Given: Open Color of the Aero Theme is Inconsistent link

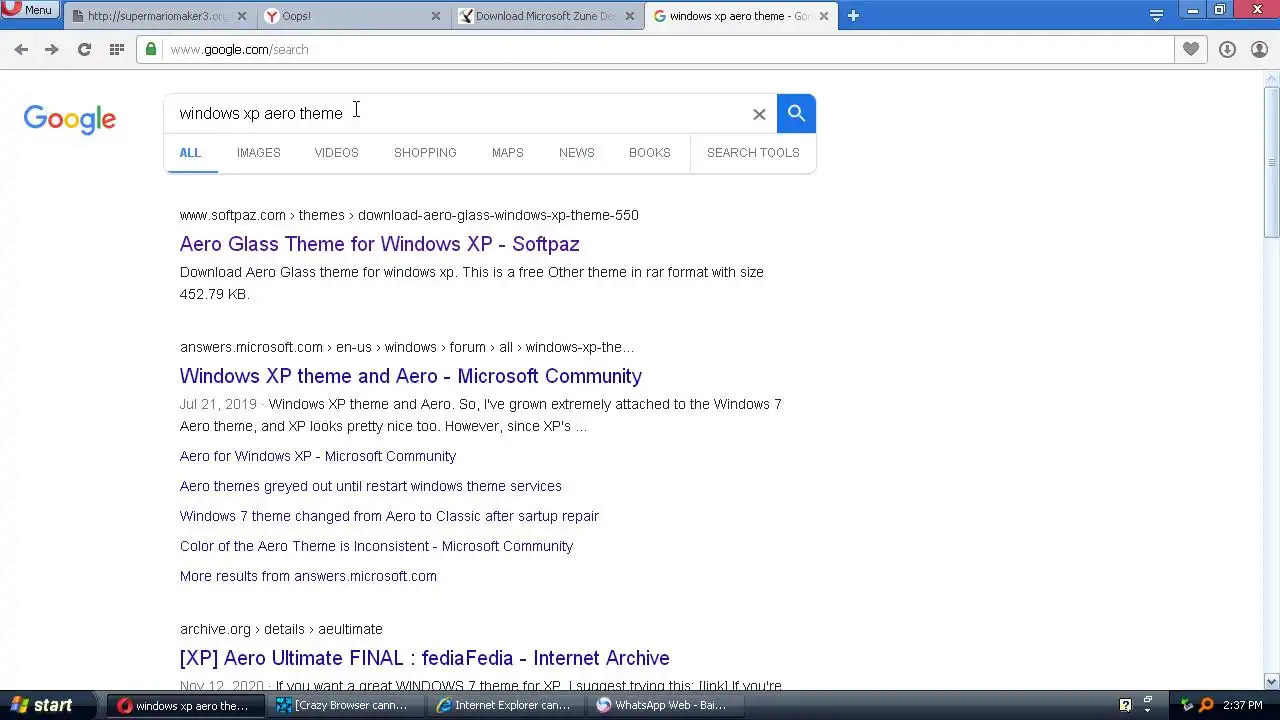Looking at the screenshot, I should coord(376,546).
